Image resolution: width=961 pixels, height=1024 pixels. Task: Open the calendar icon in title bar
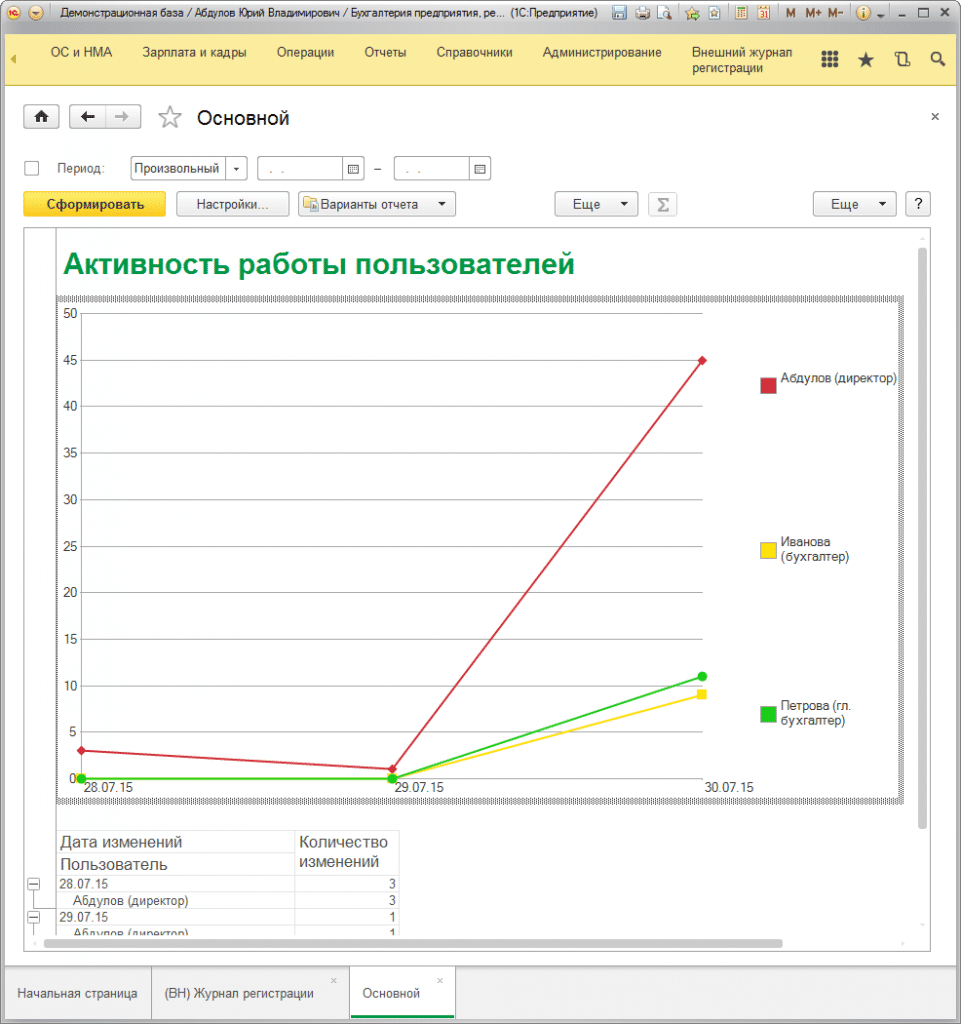(763, 14)
